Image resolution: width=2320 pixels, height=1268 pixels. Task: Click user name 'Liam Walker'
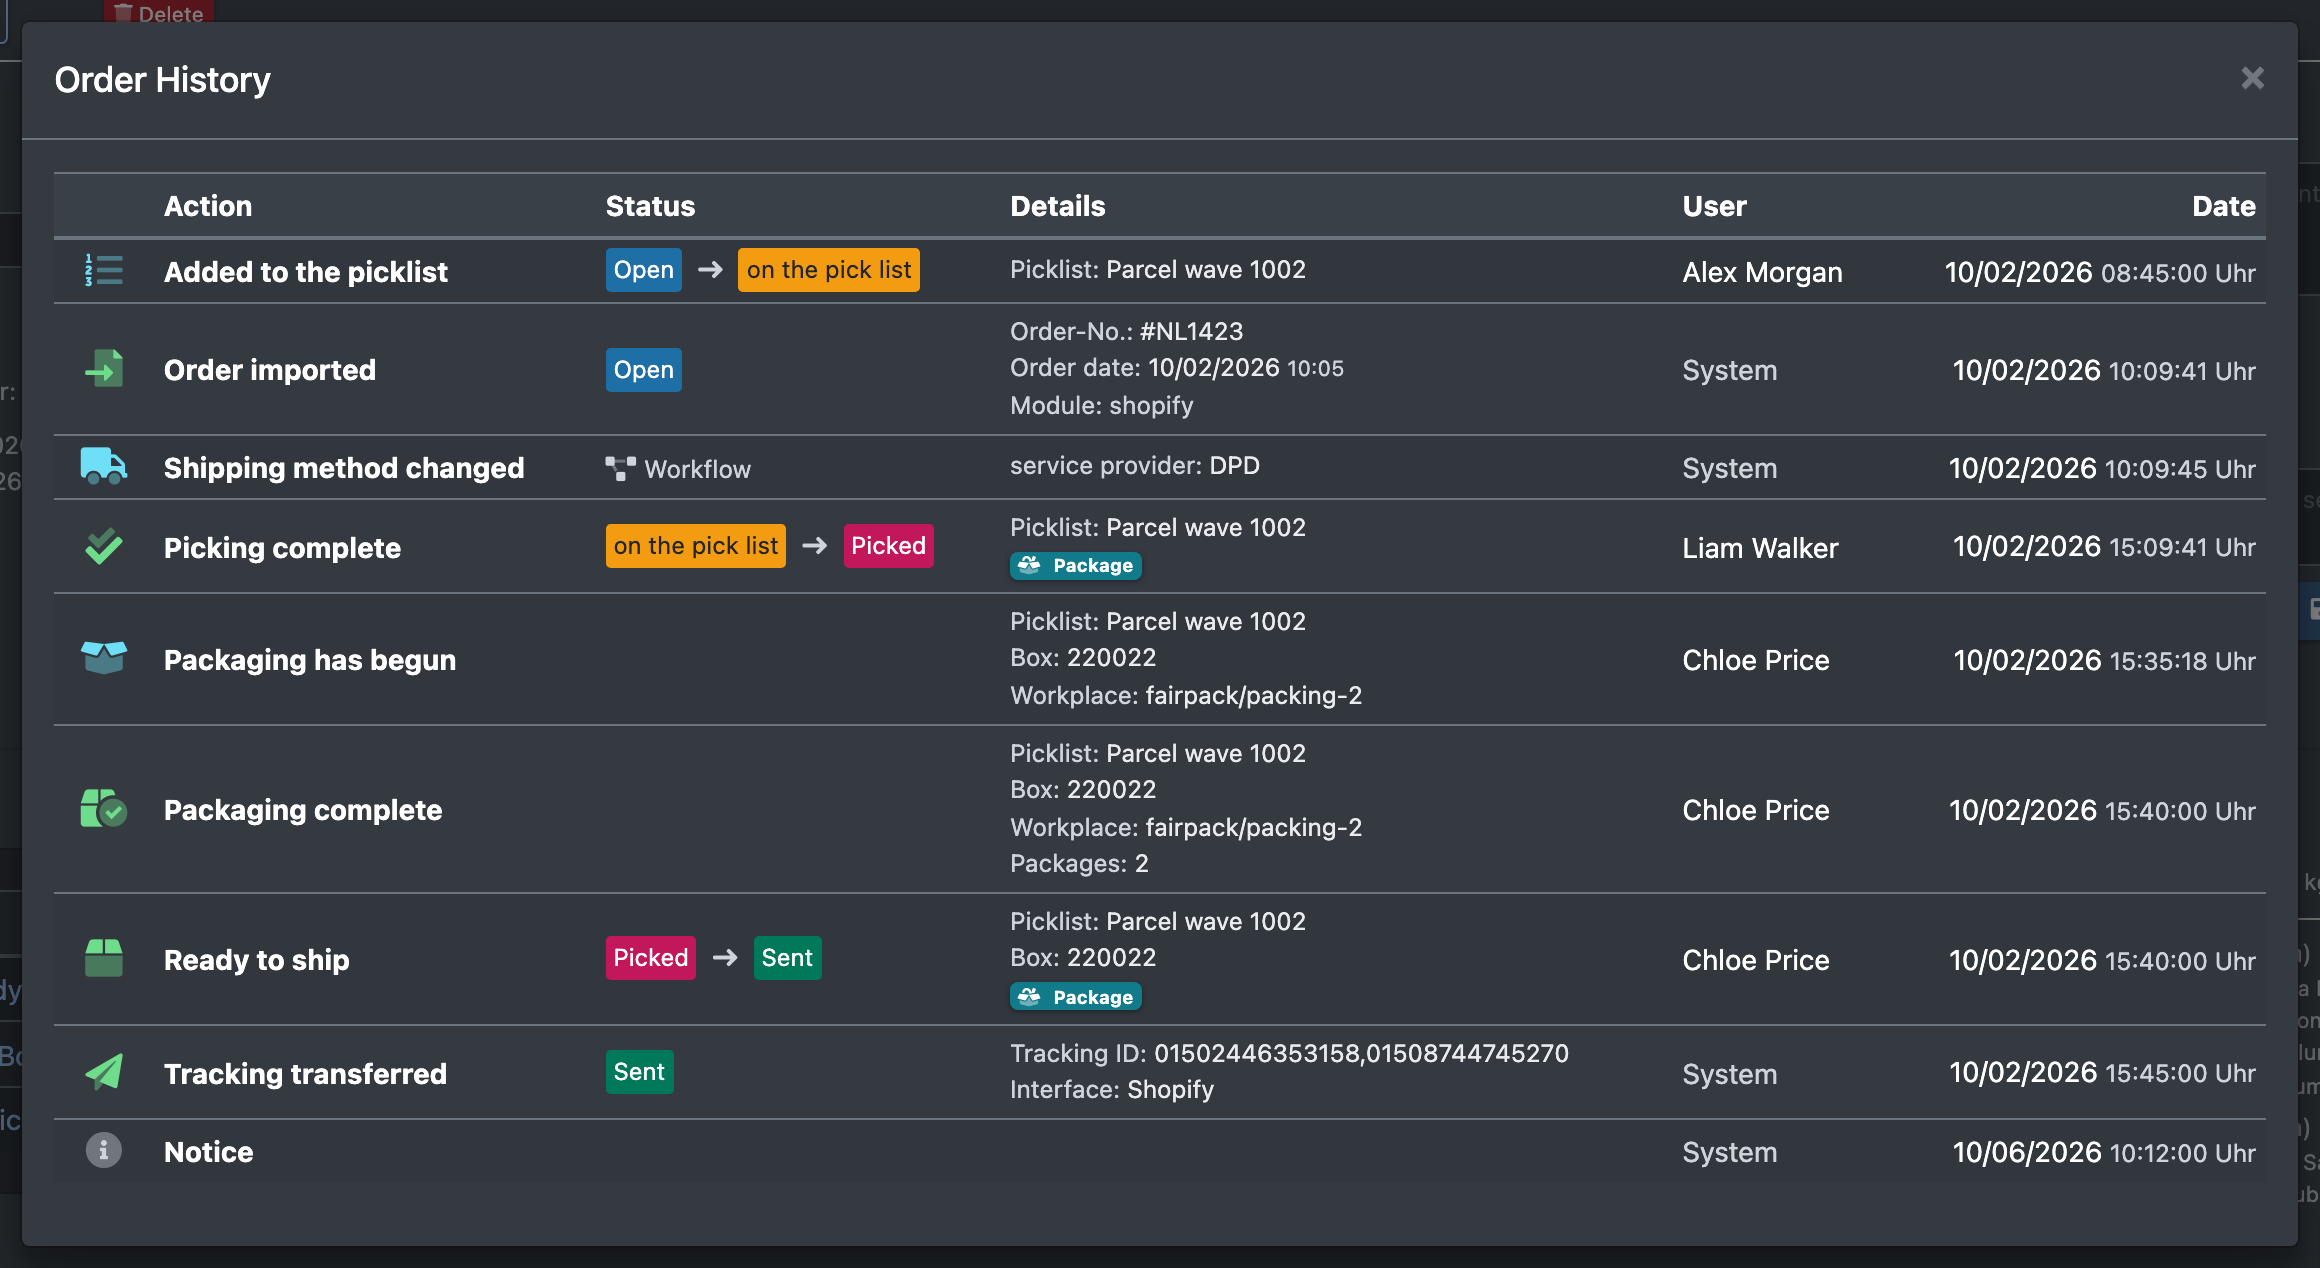click(1760, 548)
